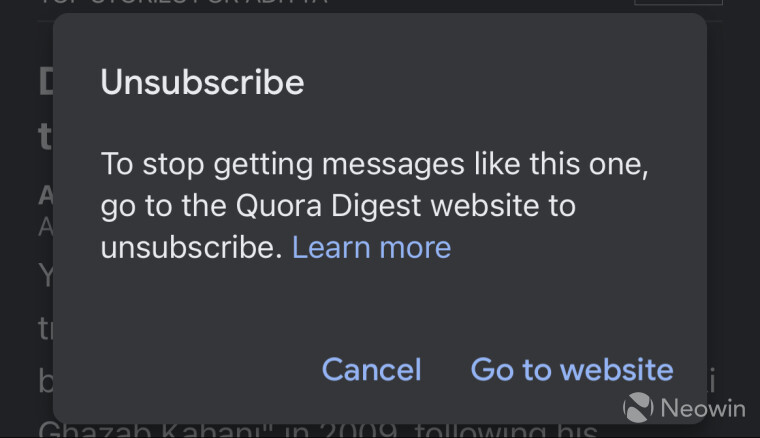Click the Neowin watermark text
This screenshot has height=438, width=760.
click(x=703, y=408)
